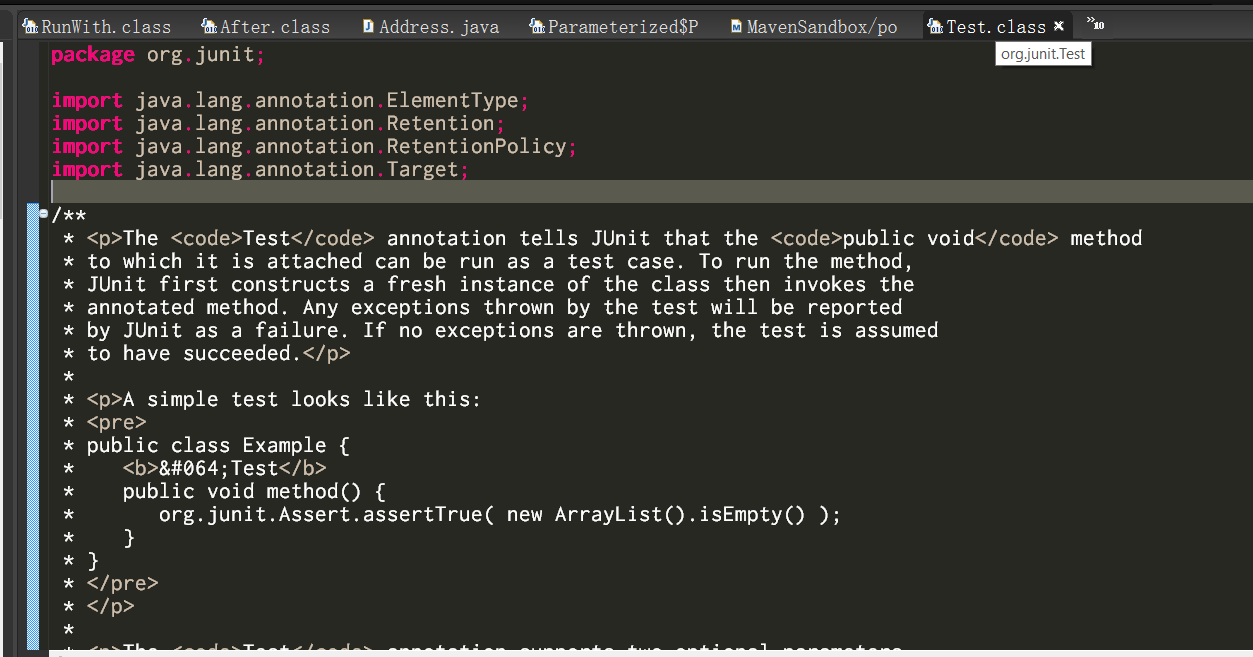Click on RetentionPolicy import text

[x=476, y=146]
